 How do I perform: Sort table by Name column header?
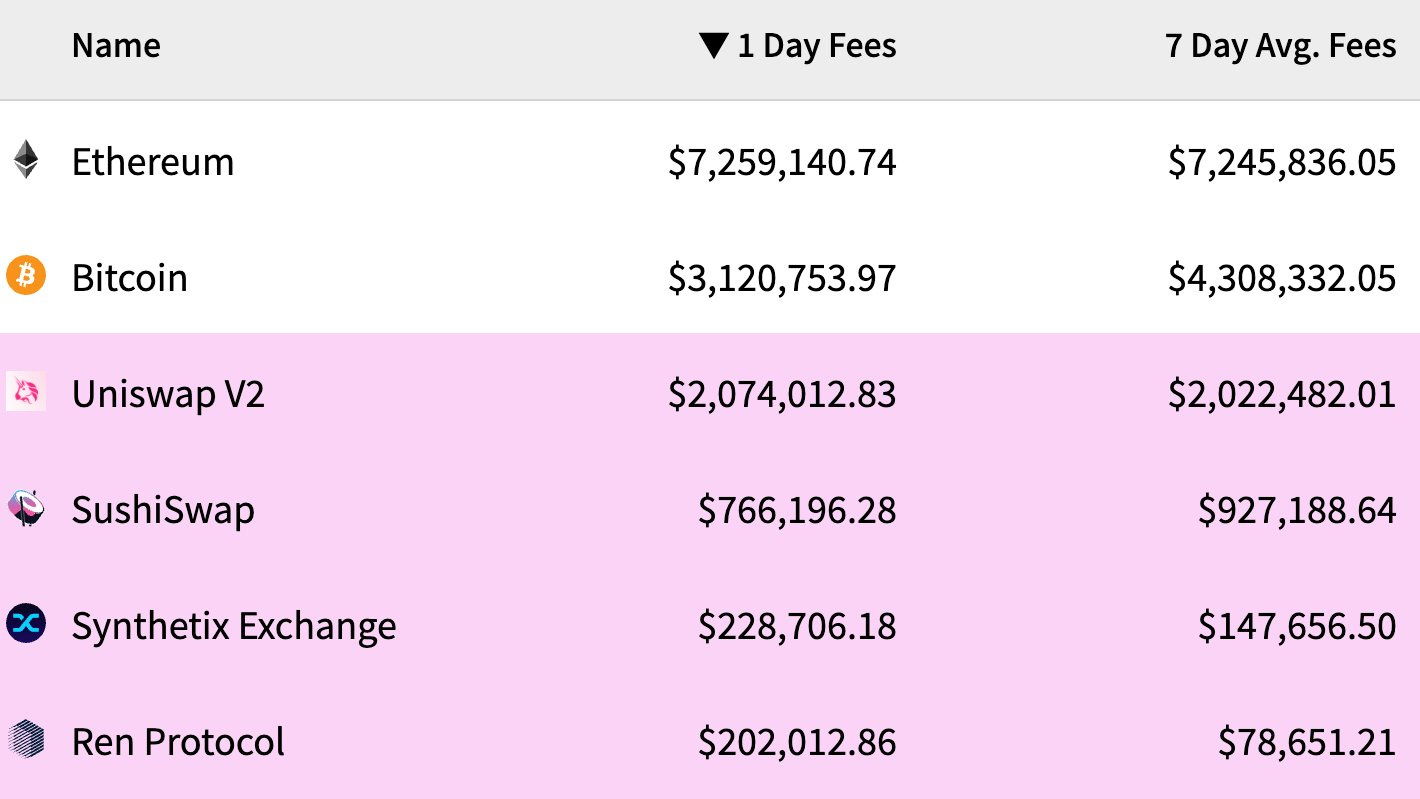point(116,46)
